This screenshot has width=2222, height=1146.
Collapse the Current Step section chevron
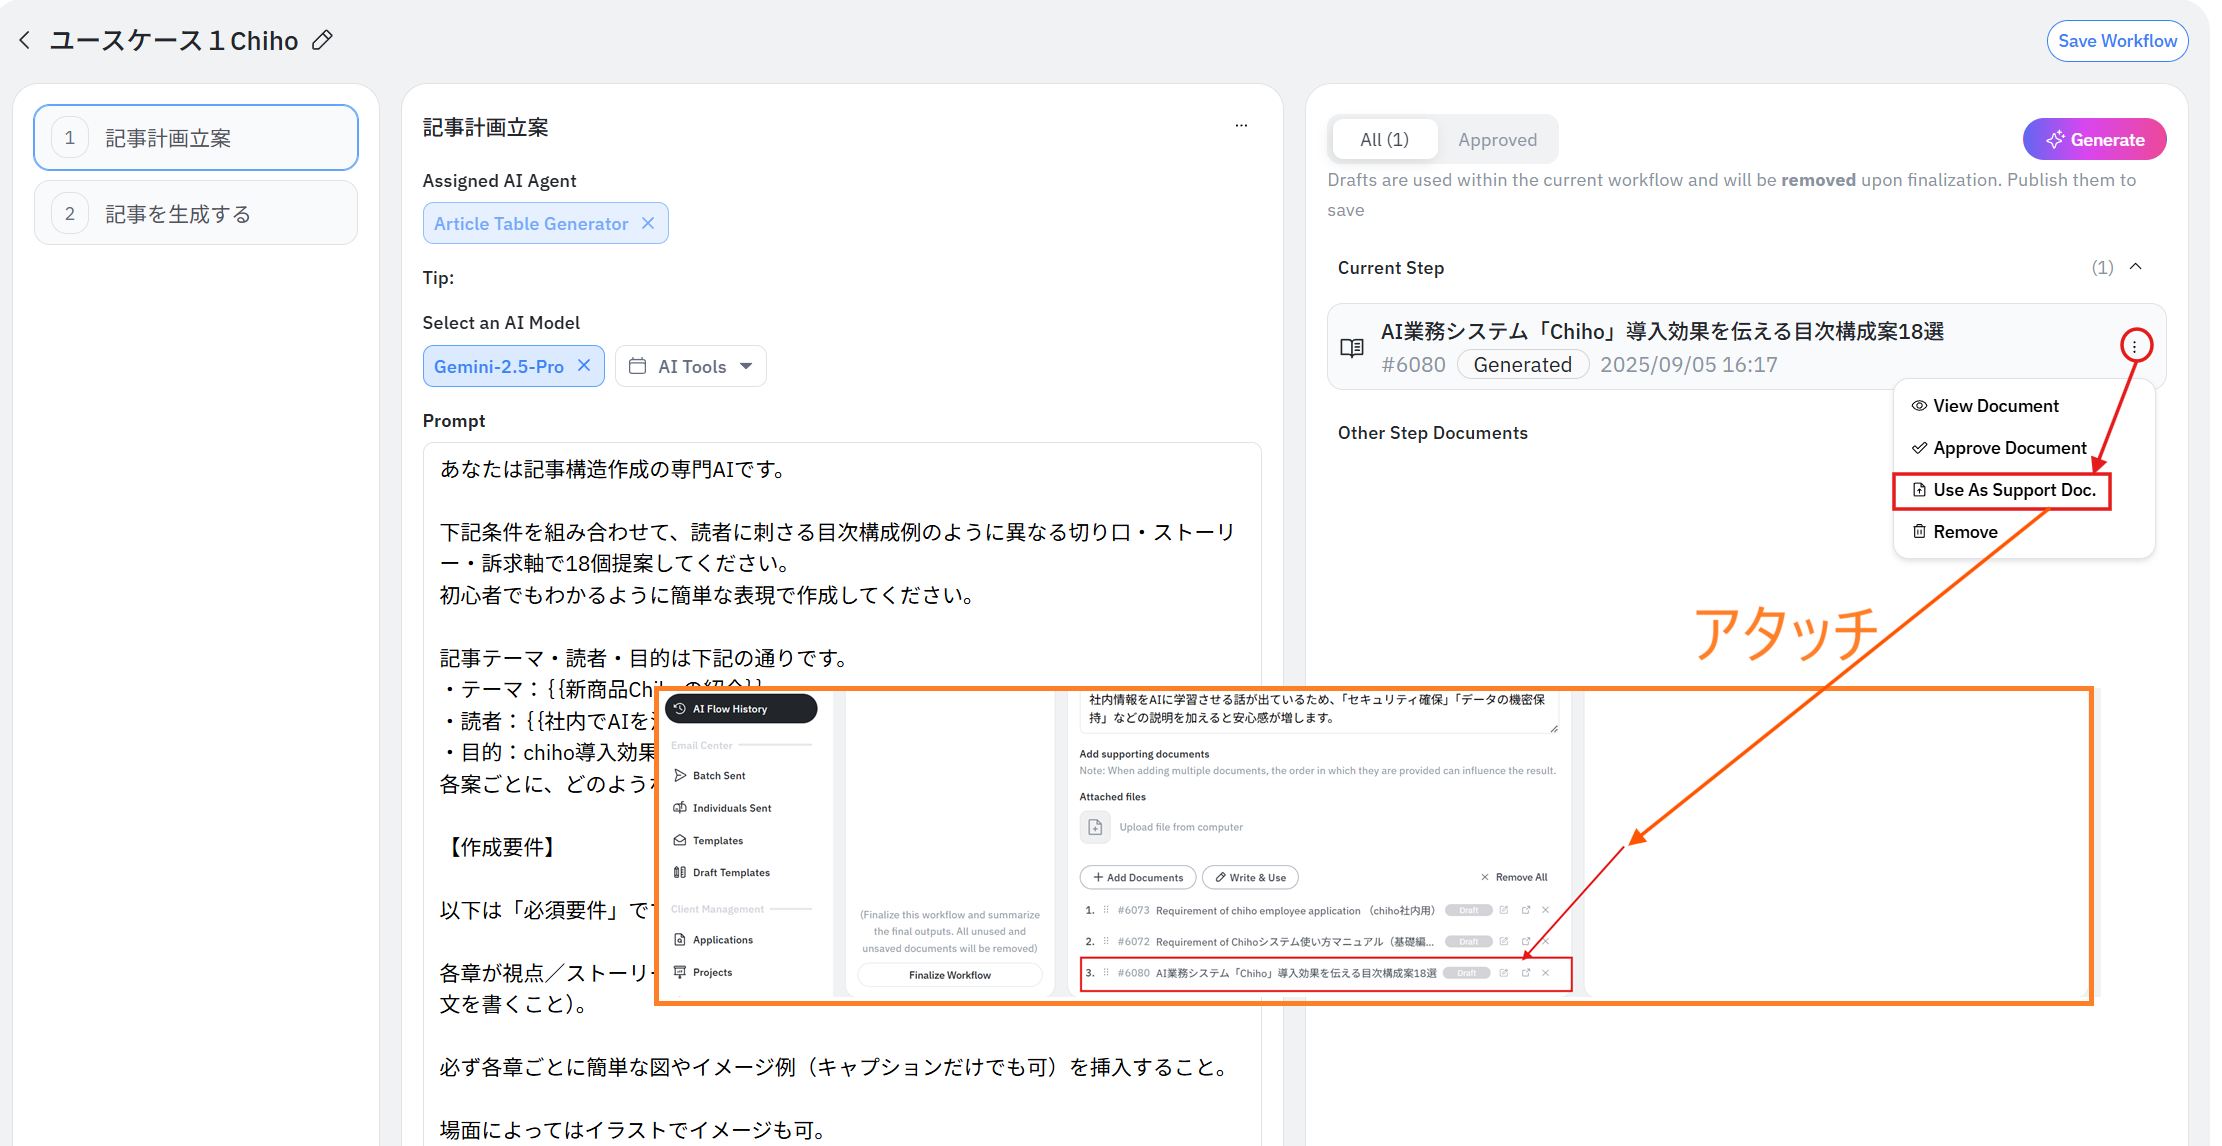coord(2136,267)
